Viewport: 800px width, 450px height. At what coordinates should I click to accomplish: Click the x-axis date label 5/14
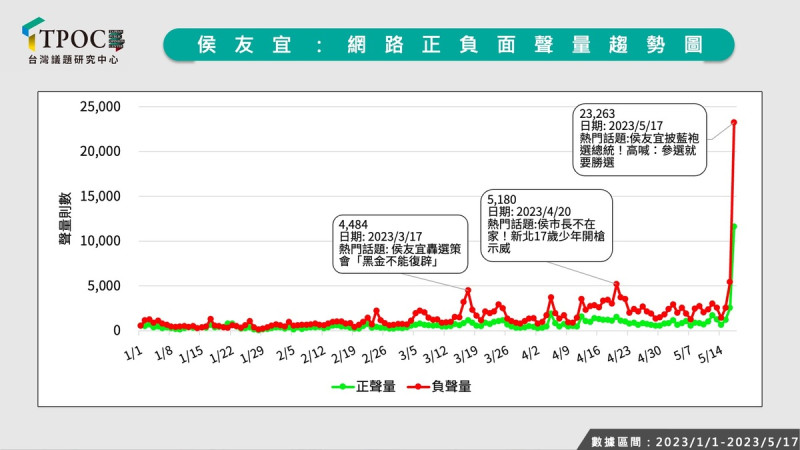pyautogui.click(x=711, y=355)
